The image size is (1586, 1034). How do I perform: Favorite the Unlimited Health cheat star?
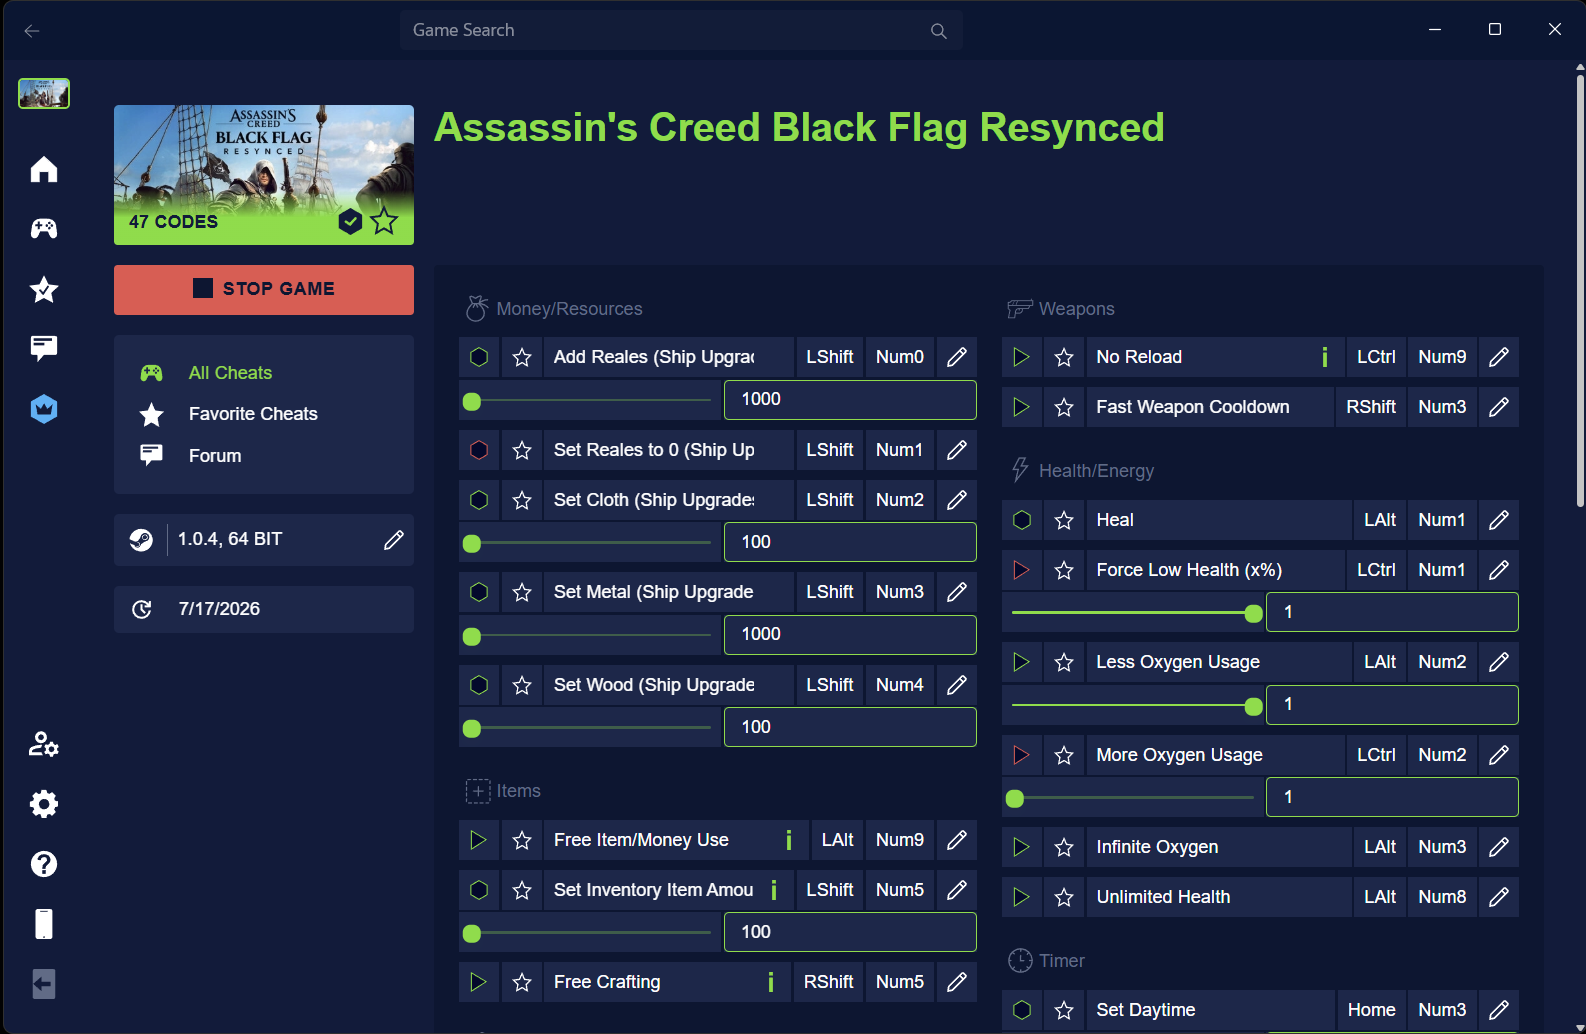1064,897
